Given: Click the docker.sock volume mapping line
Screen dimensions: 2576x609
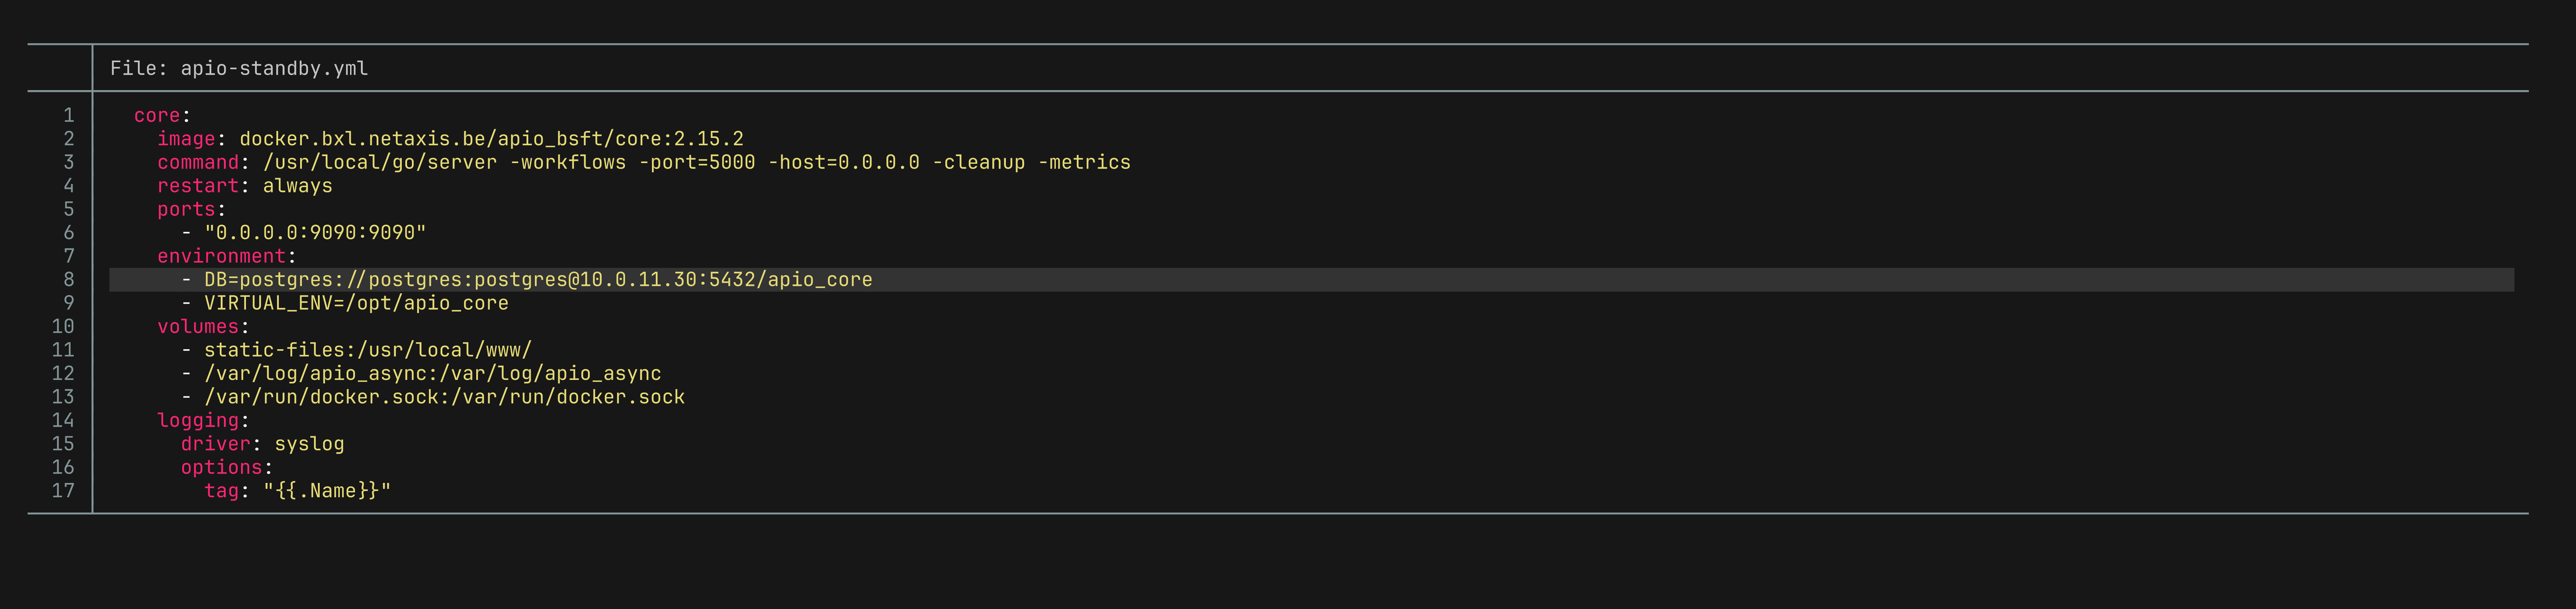Looking at the screenshot, I should (x=444, y=397).
